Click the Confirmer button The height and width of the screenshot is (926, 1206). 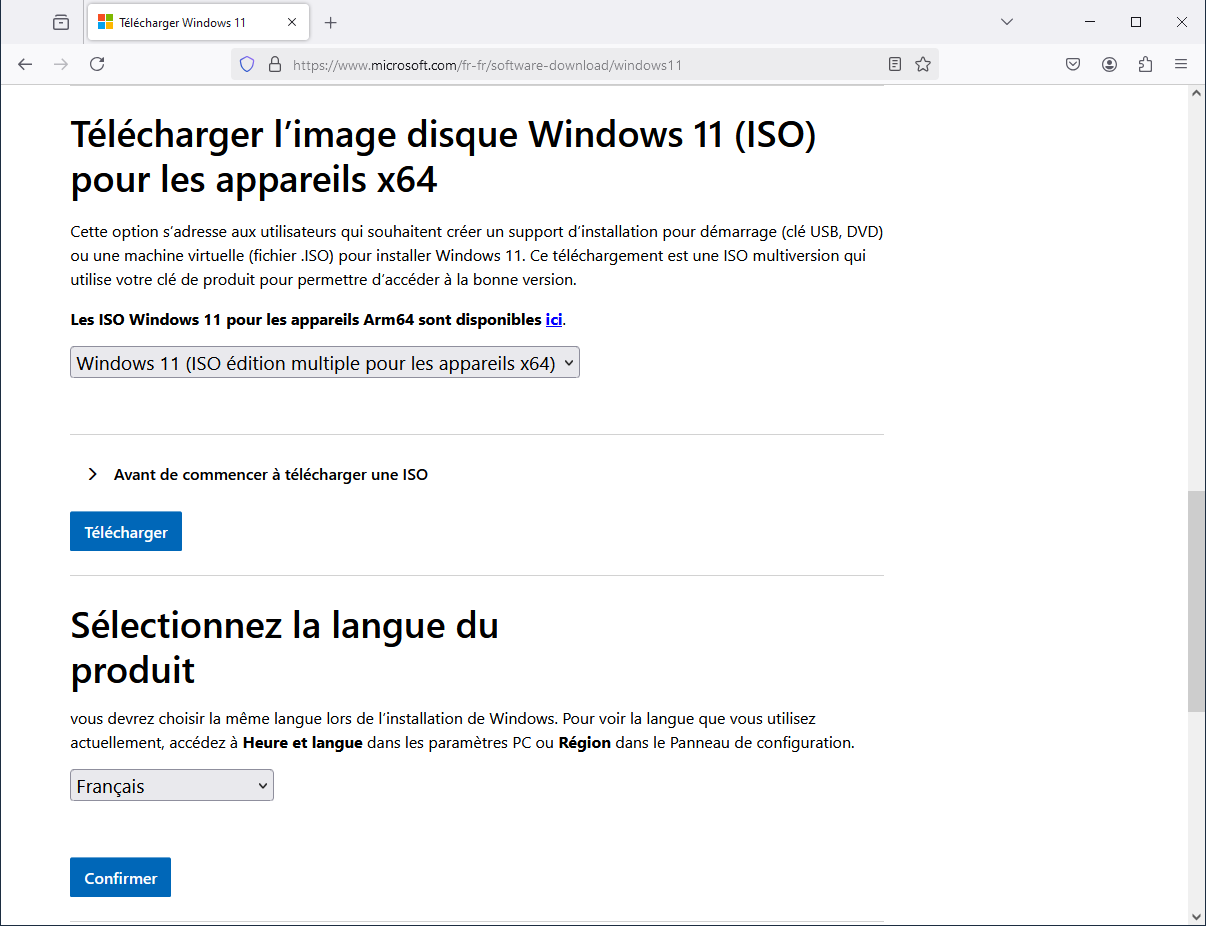(120, 877)
